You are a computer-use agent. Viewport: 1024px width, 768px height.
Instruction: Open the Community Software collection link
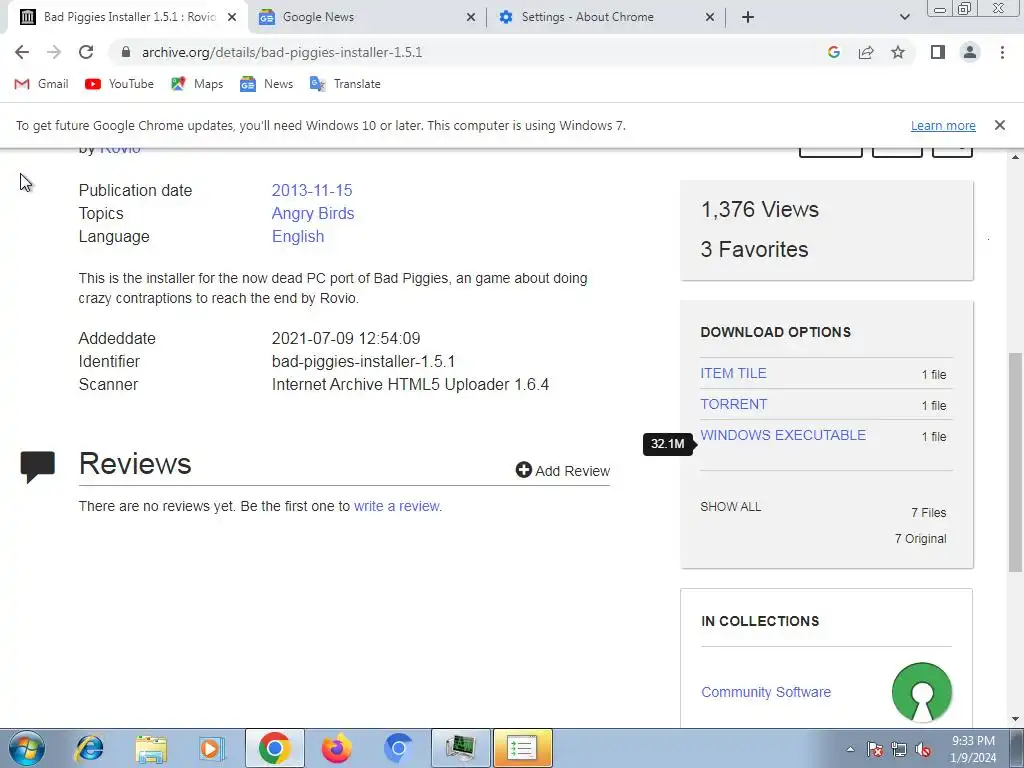[x=765, y=692]
